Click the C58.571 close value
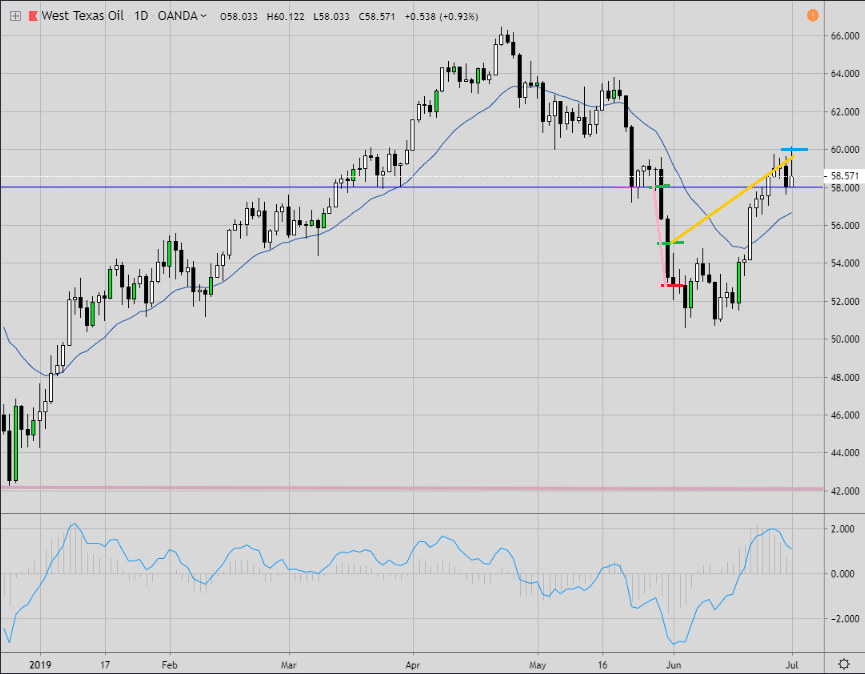 click(377, 17)
